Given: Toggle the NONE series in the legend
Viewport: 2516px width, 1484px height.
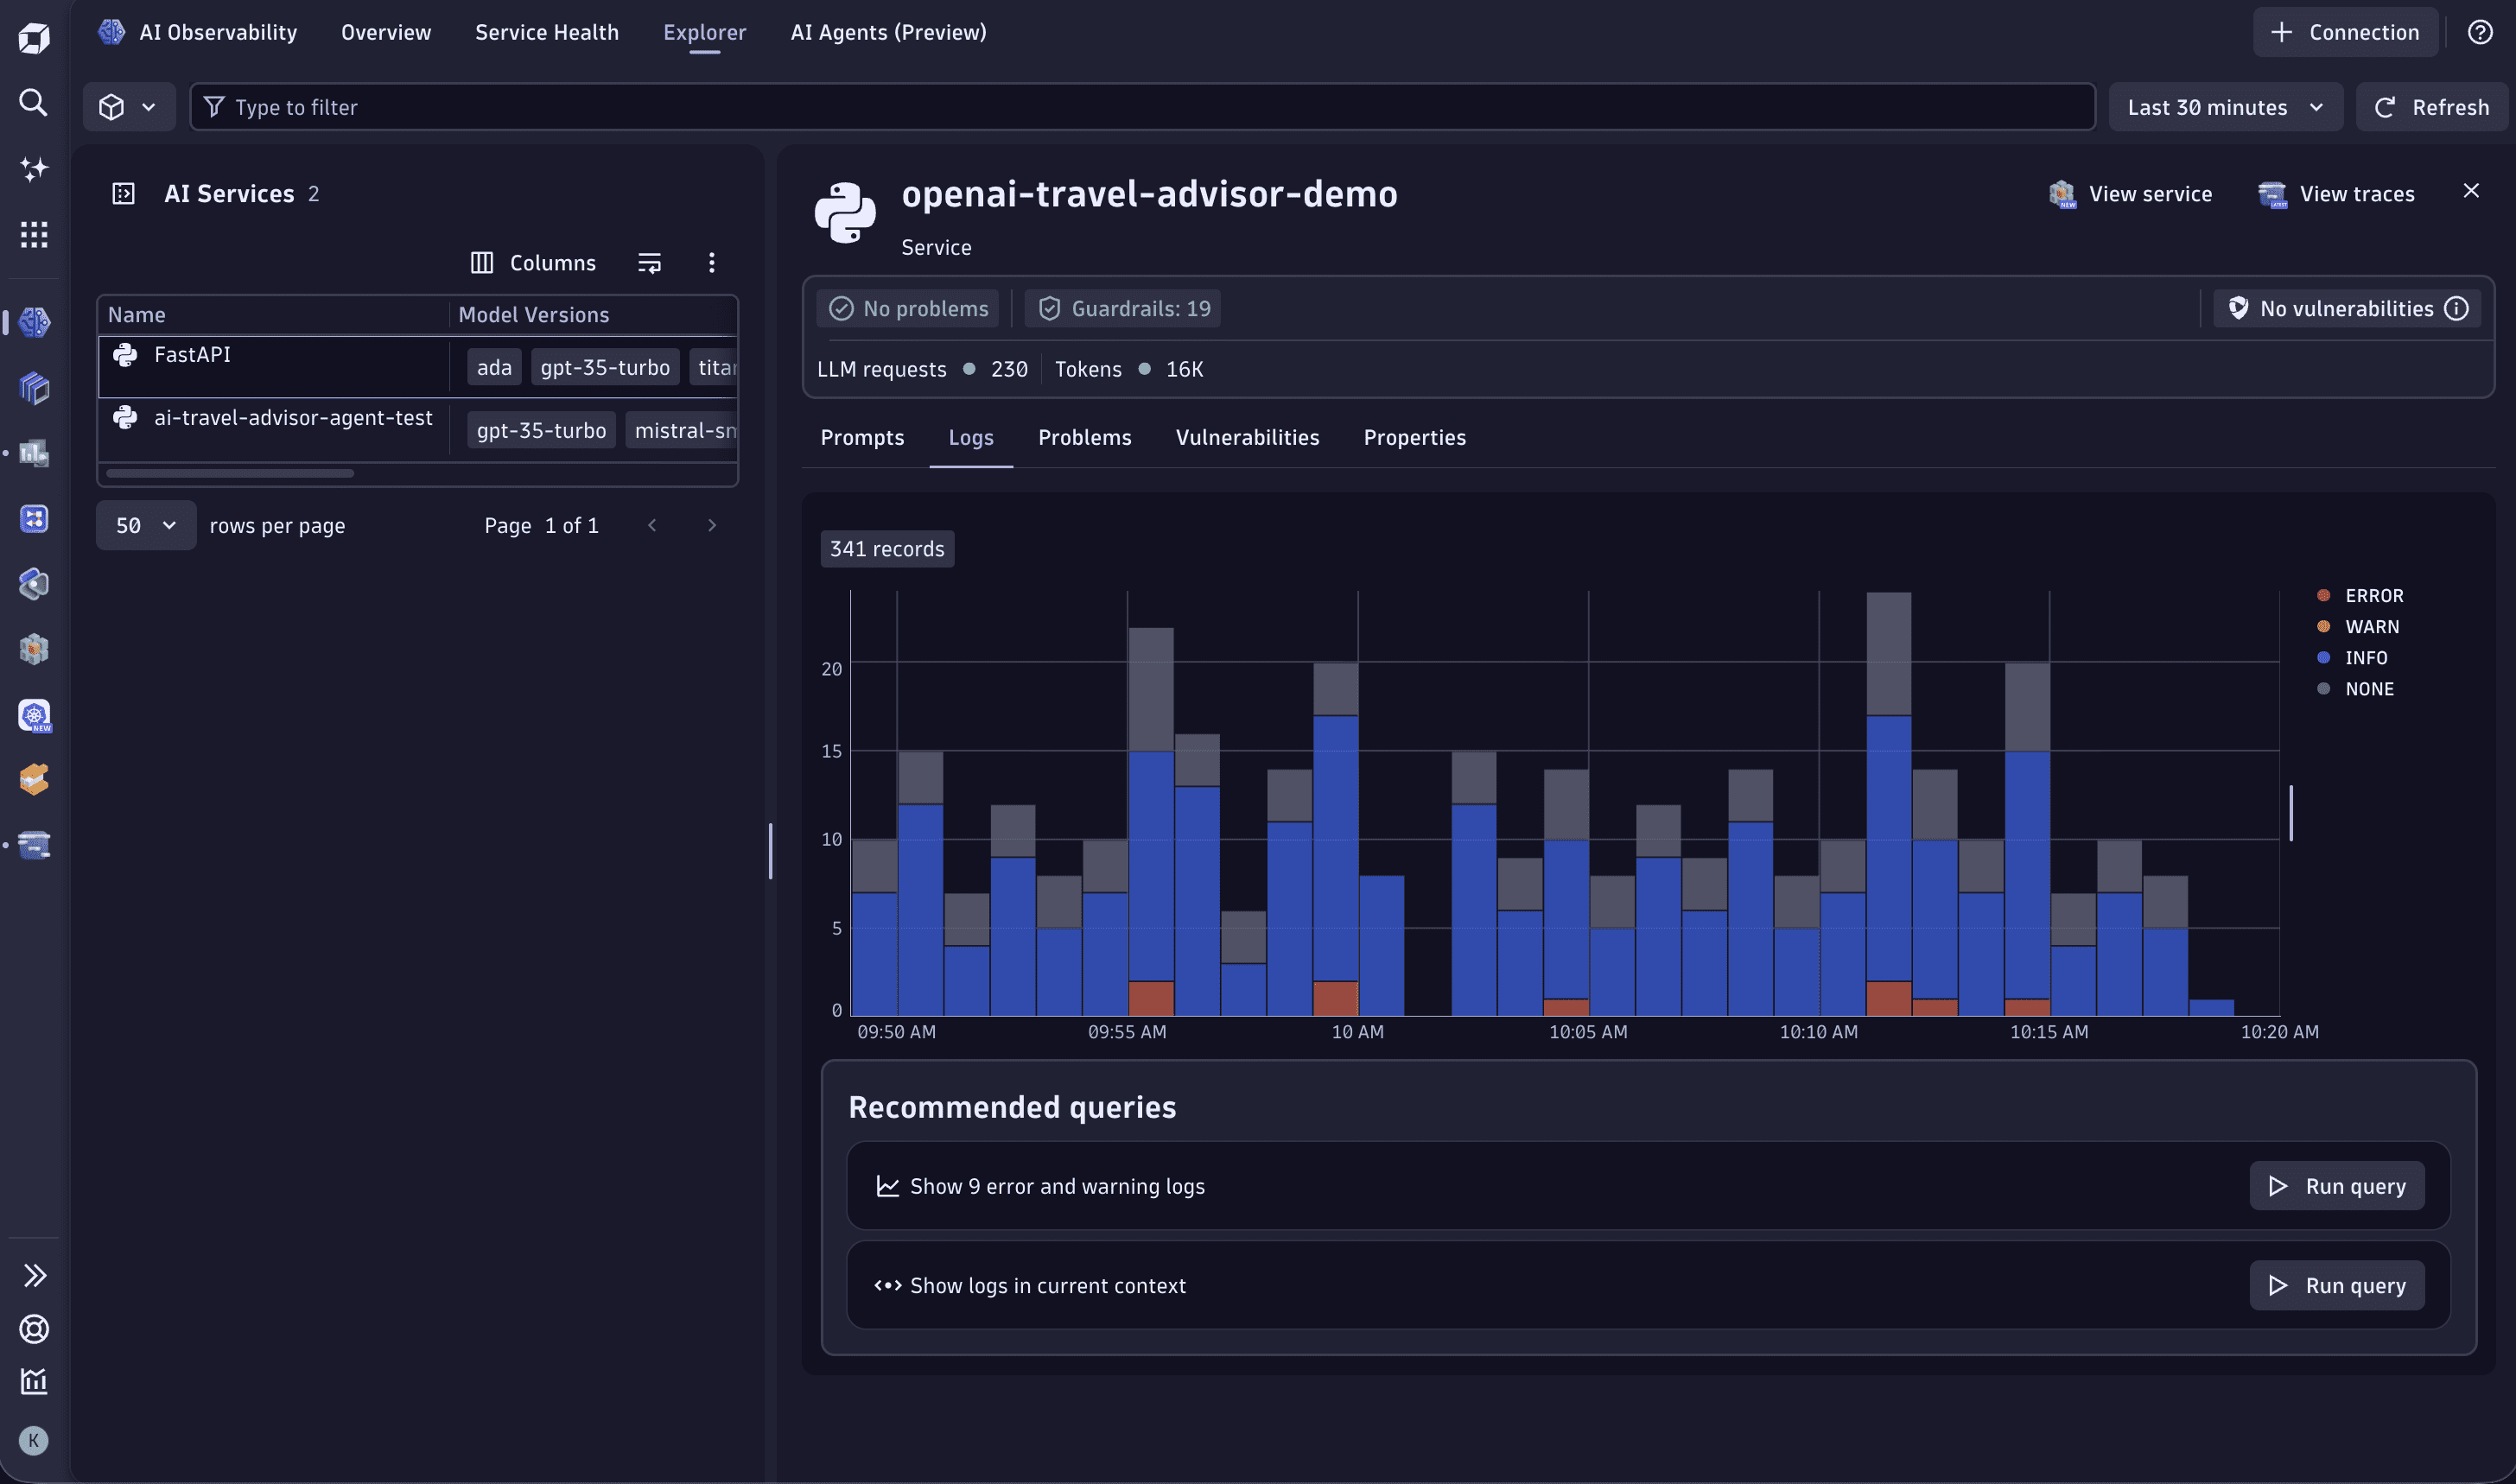Looking at the screenshot, I should click(x=2369, y=688).
